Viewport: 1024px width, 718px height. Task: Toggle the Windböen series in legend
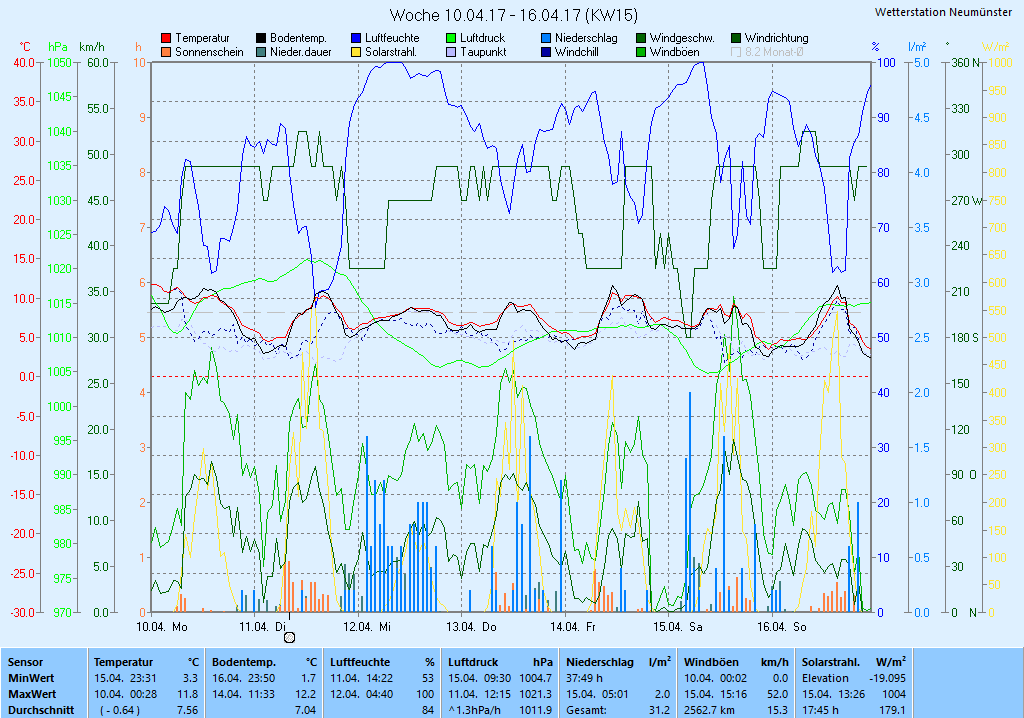(x=641, y=52)
